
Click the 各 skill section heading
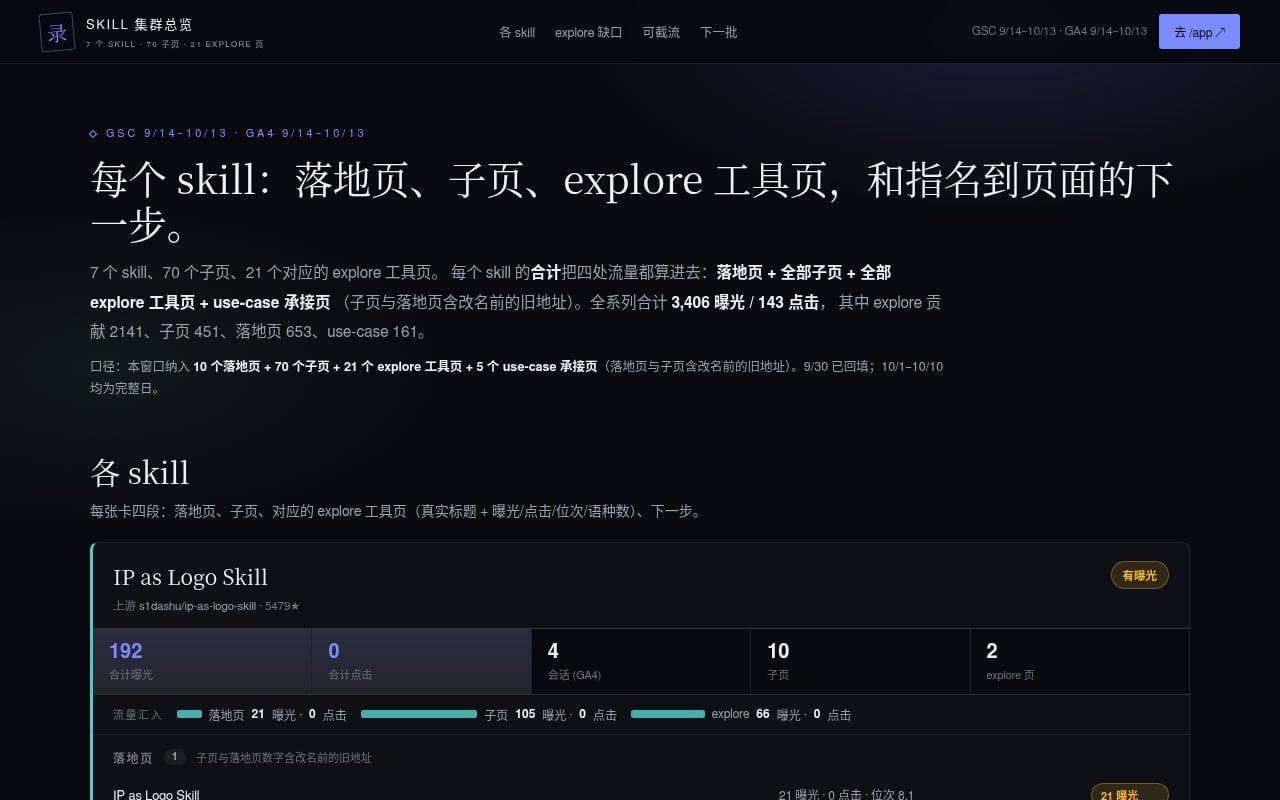(x=140, y=472)
